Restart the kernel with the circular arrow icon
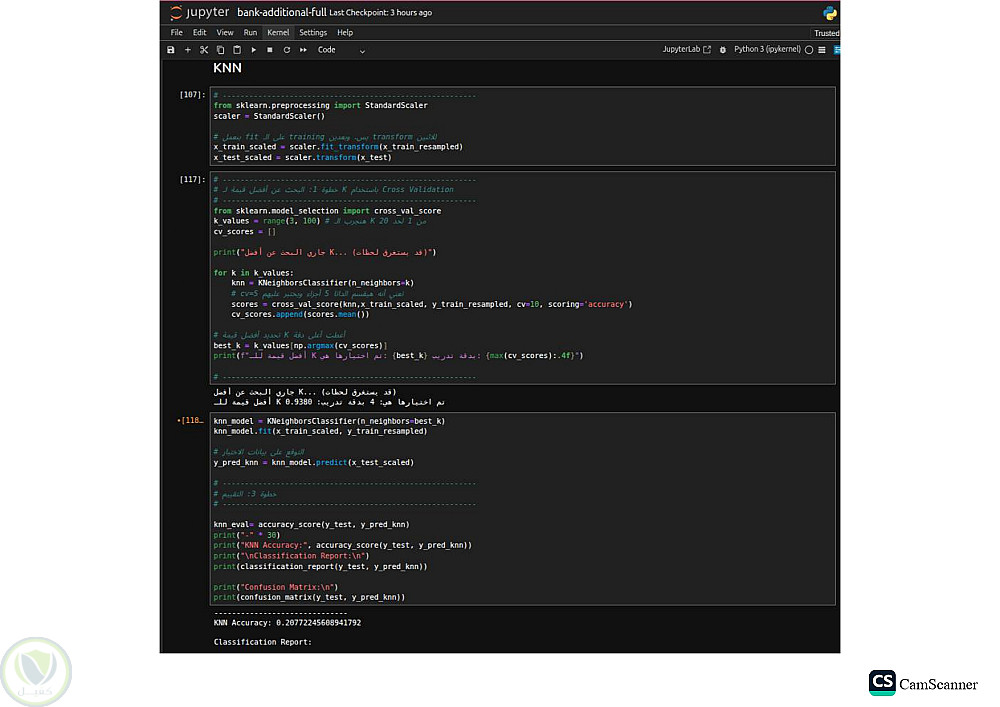 pos(287,50)
